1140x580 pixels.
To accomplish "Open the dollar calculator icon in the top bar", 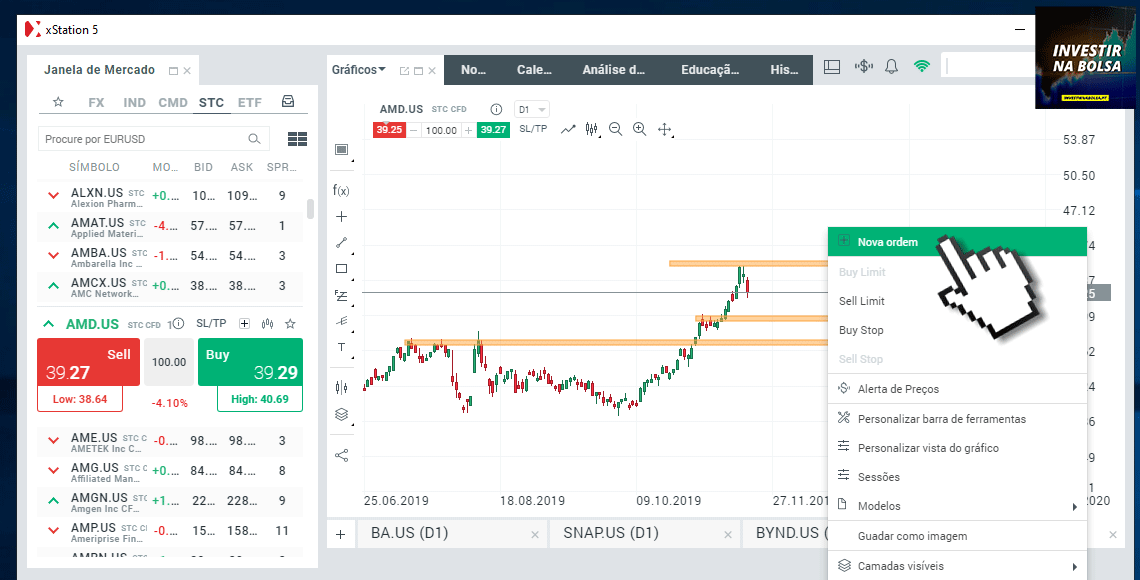I will point(863,67).
